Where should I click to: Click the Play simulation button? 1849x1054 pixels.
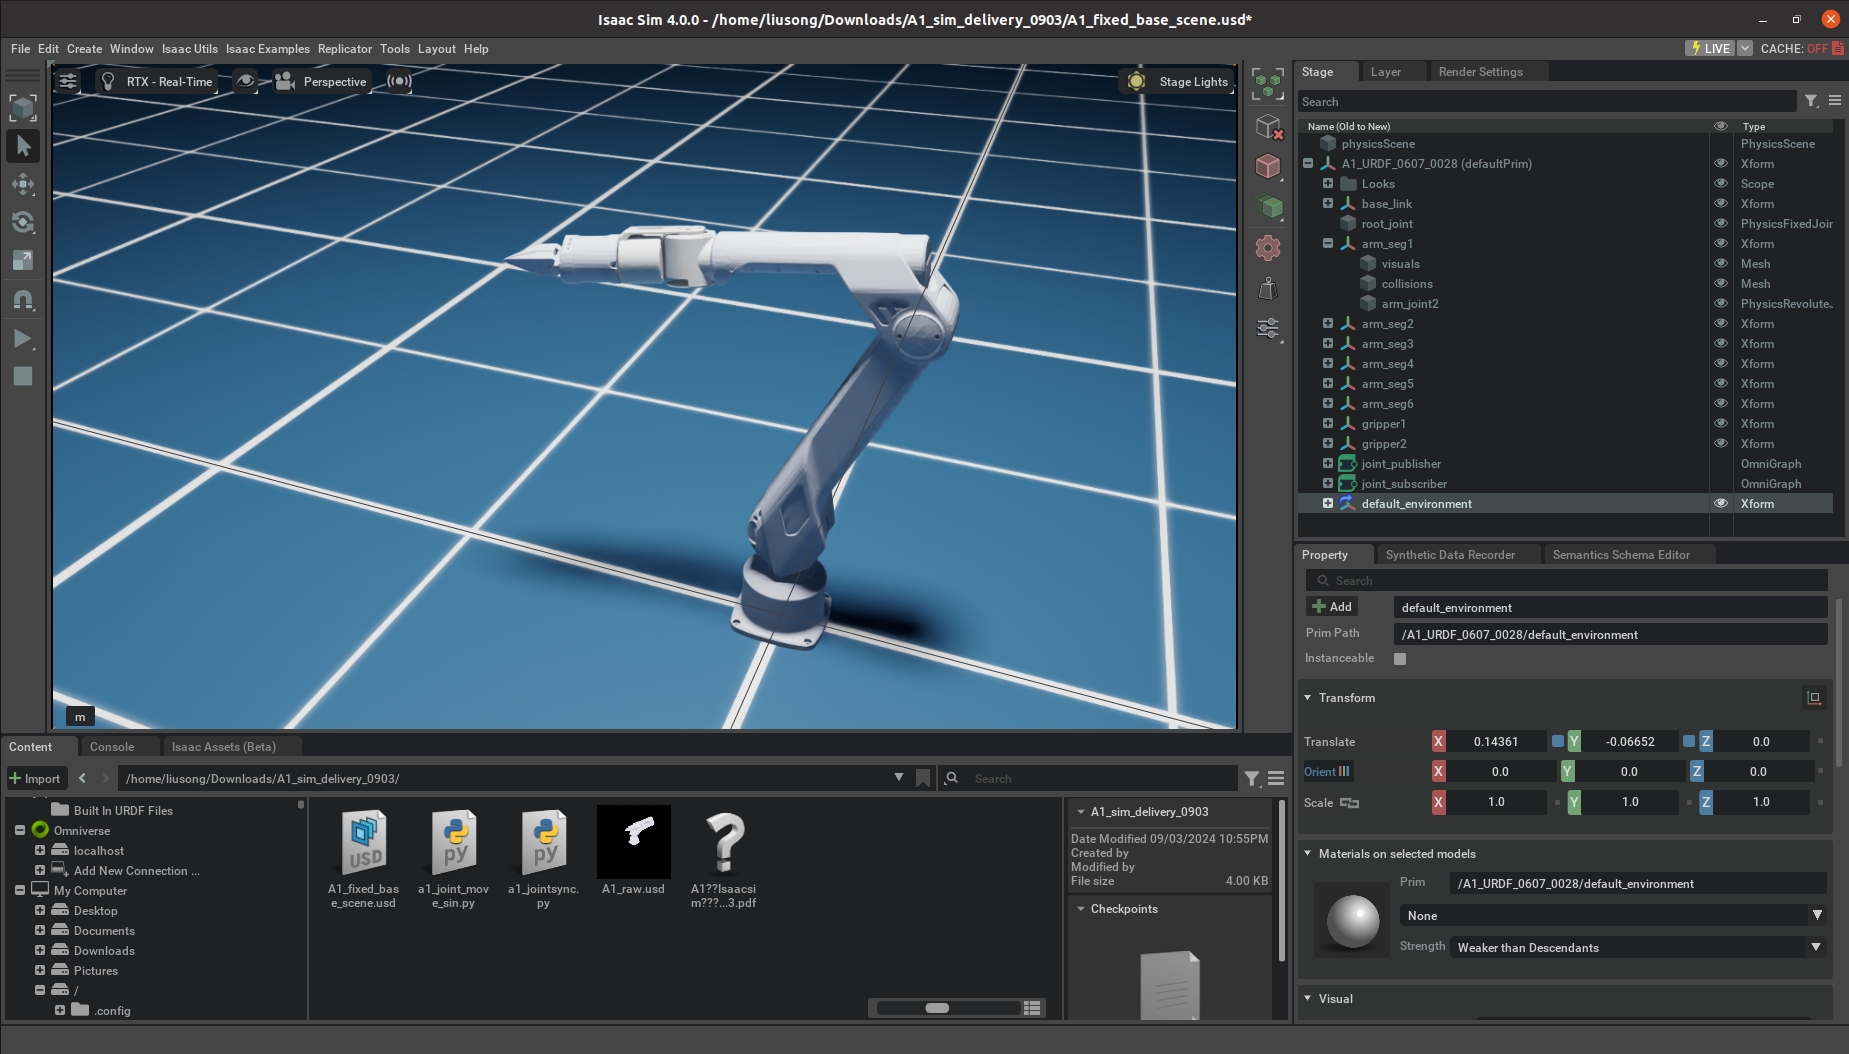(x=22, y=339)
